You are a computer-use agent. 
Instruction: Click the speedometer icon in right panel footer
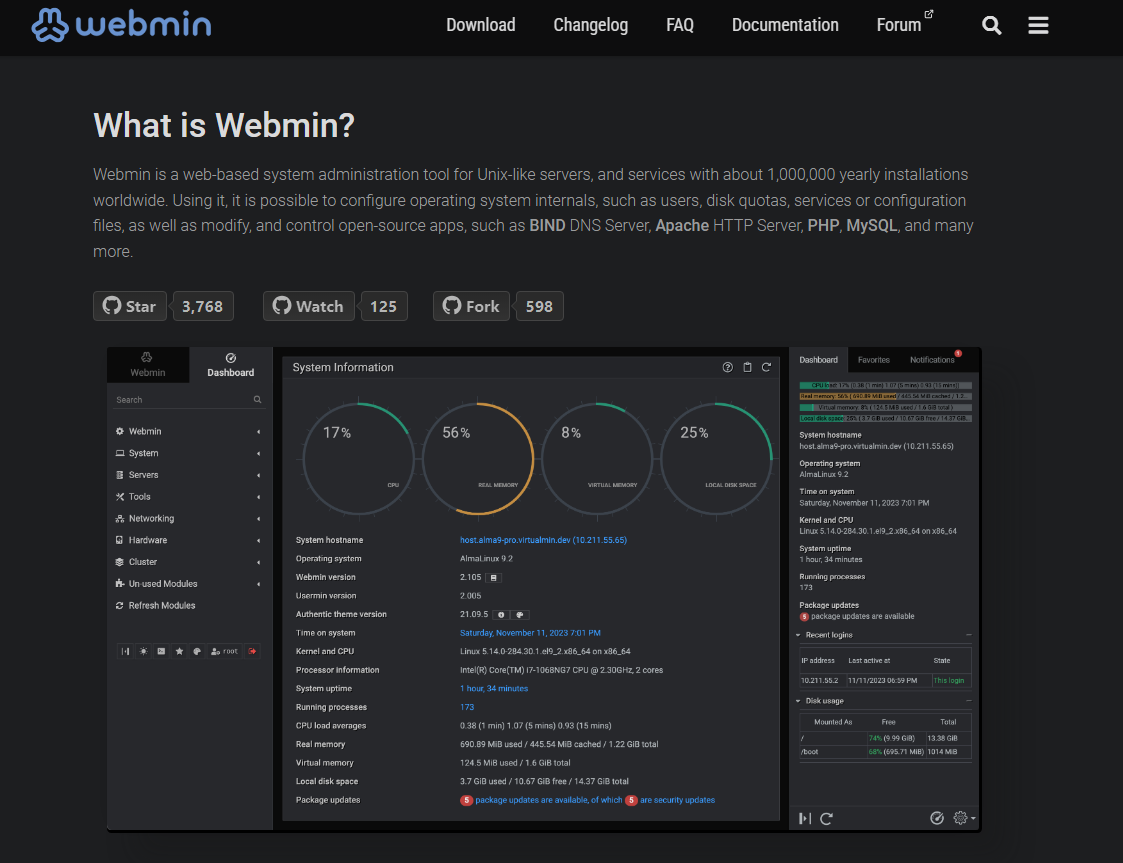(937, 818)
